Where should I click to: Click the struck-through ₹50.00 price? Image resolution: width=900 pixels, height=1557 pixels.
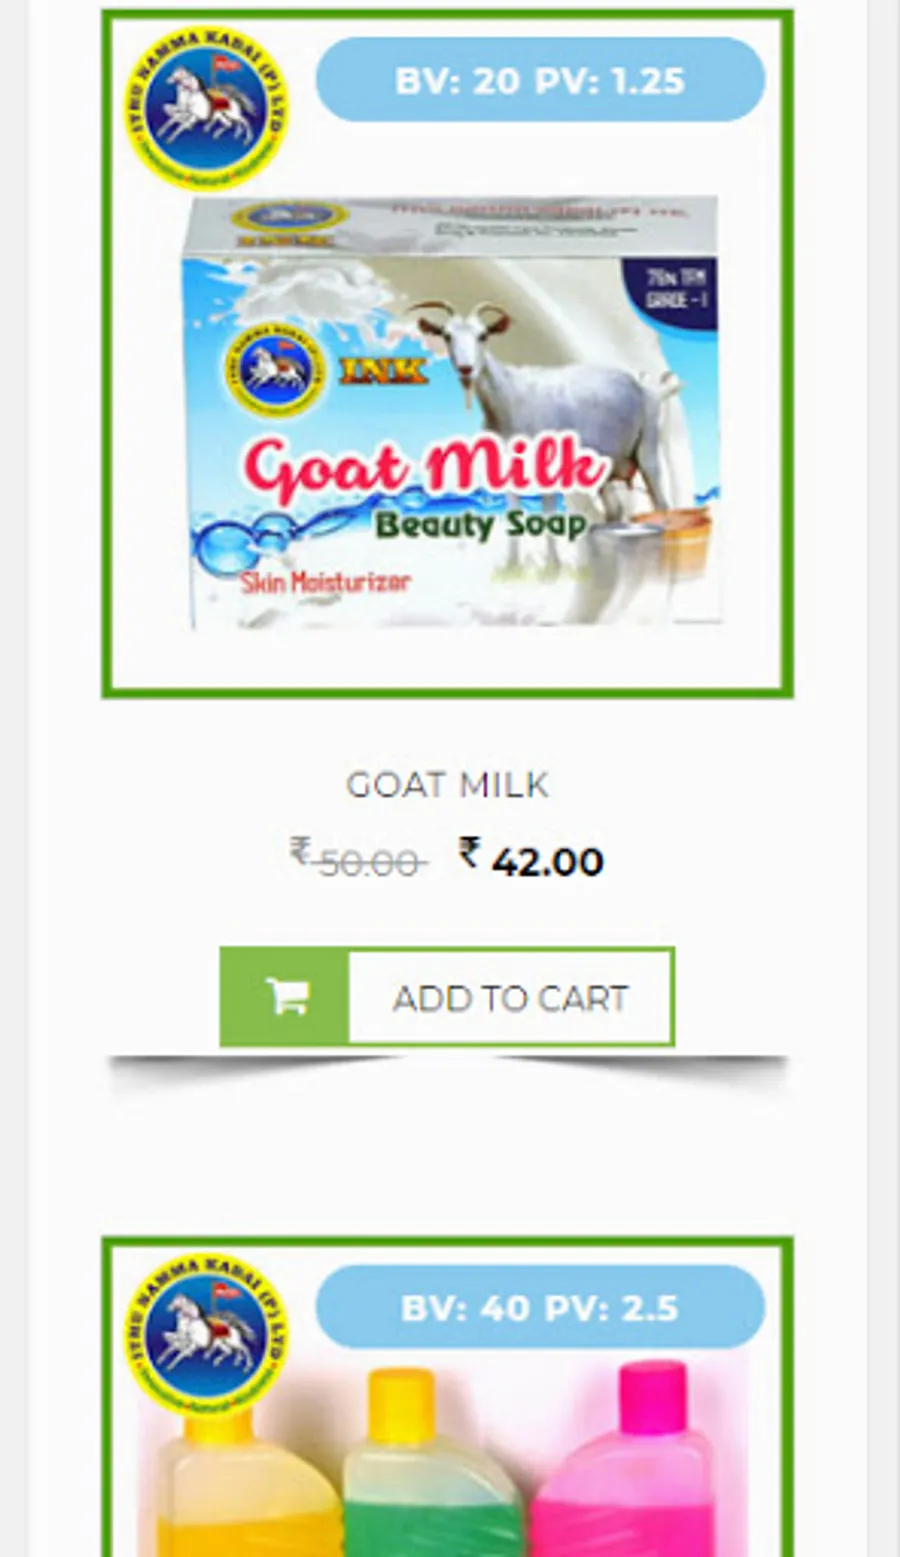point(358,858)
